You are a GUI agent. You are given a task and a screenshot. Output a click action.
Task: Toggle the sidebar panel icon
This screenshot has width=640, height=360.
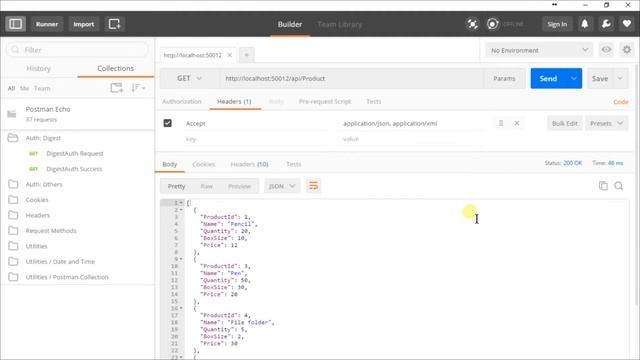[x=16, y=24]
